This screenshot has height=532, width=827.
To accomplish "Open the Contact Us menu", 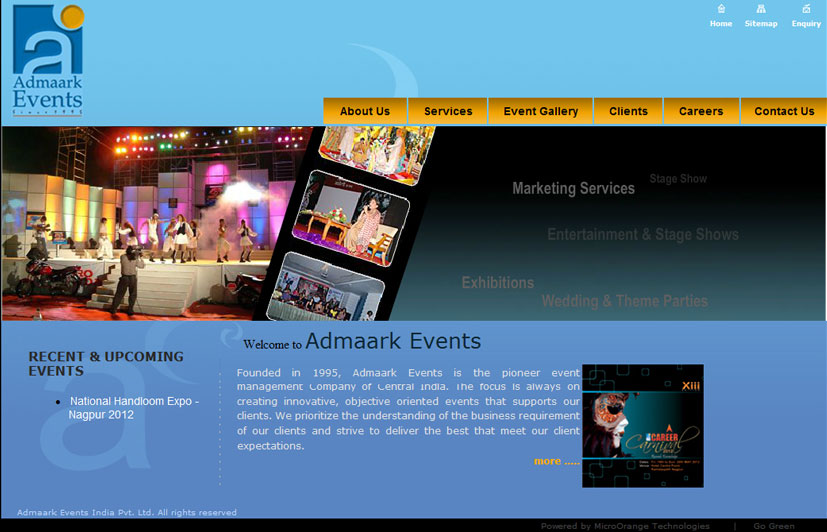I will pyautogui.click(x=784, y=111).
